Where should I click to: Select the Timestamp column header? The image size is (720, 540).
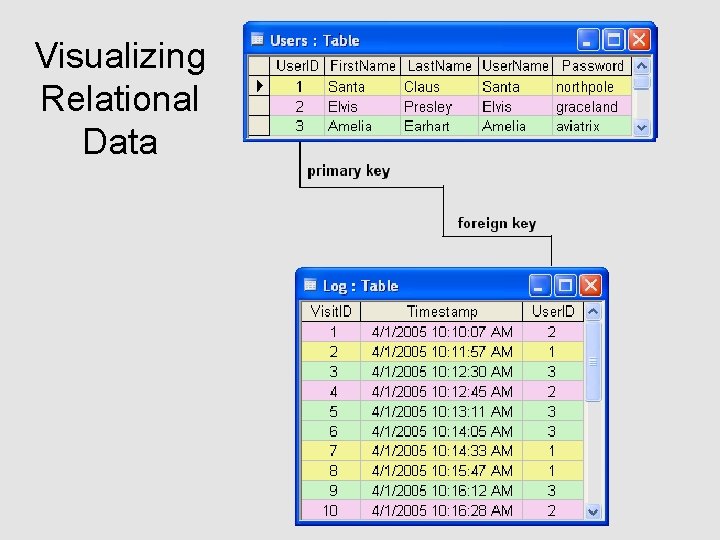point(442,311)
